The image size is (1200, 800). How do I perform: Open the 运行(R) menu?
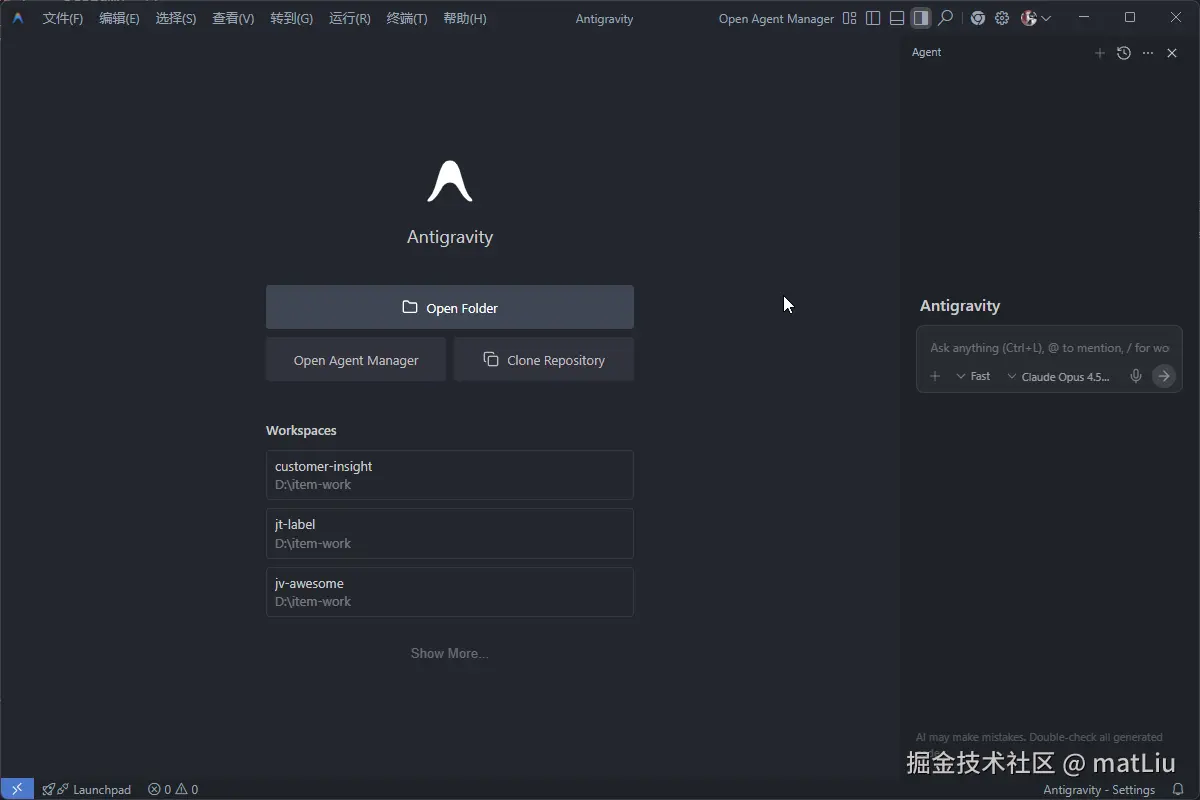[x=349, y=18]
